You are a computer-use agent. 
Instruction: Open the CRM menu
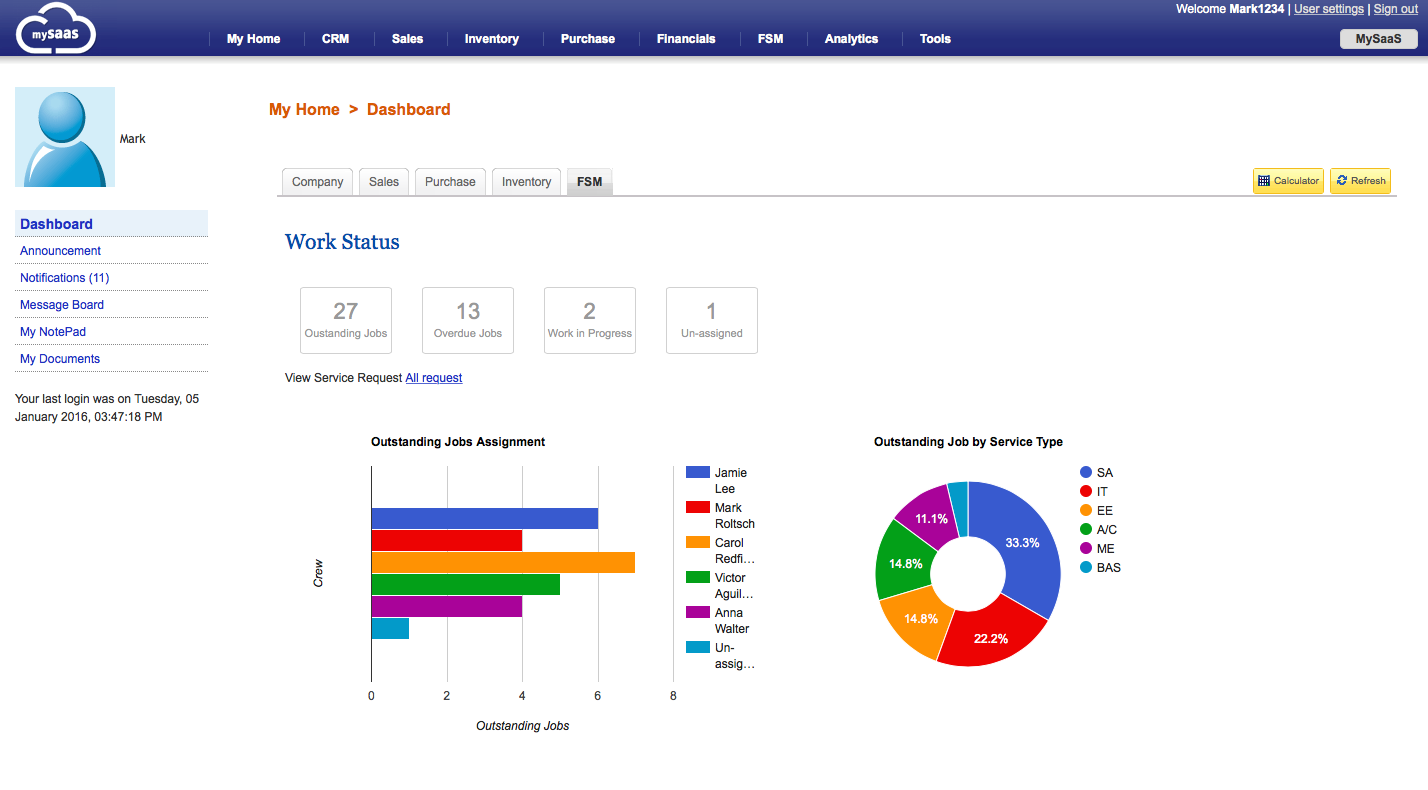[335, 39]
